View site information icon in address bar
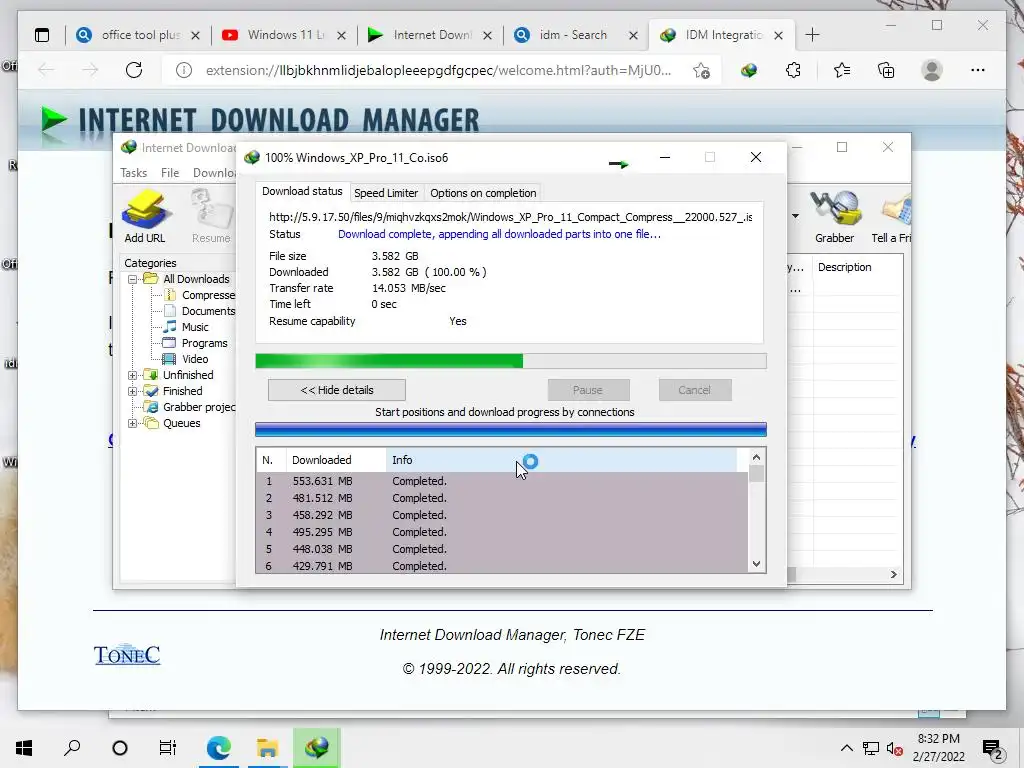 (184, 70)
